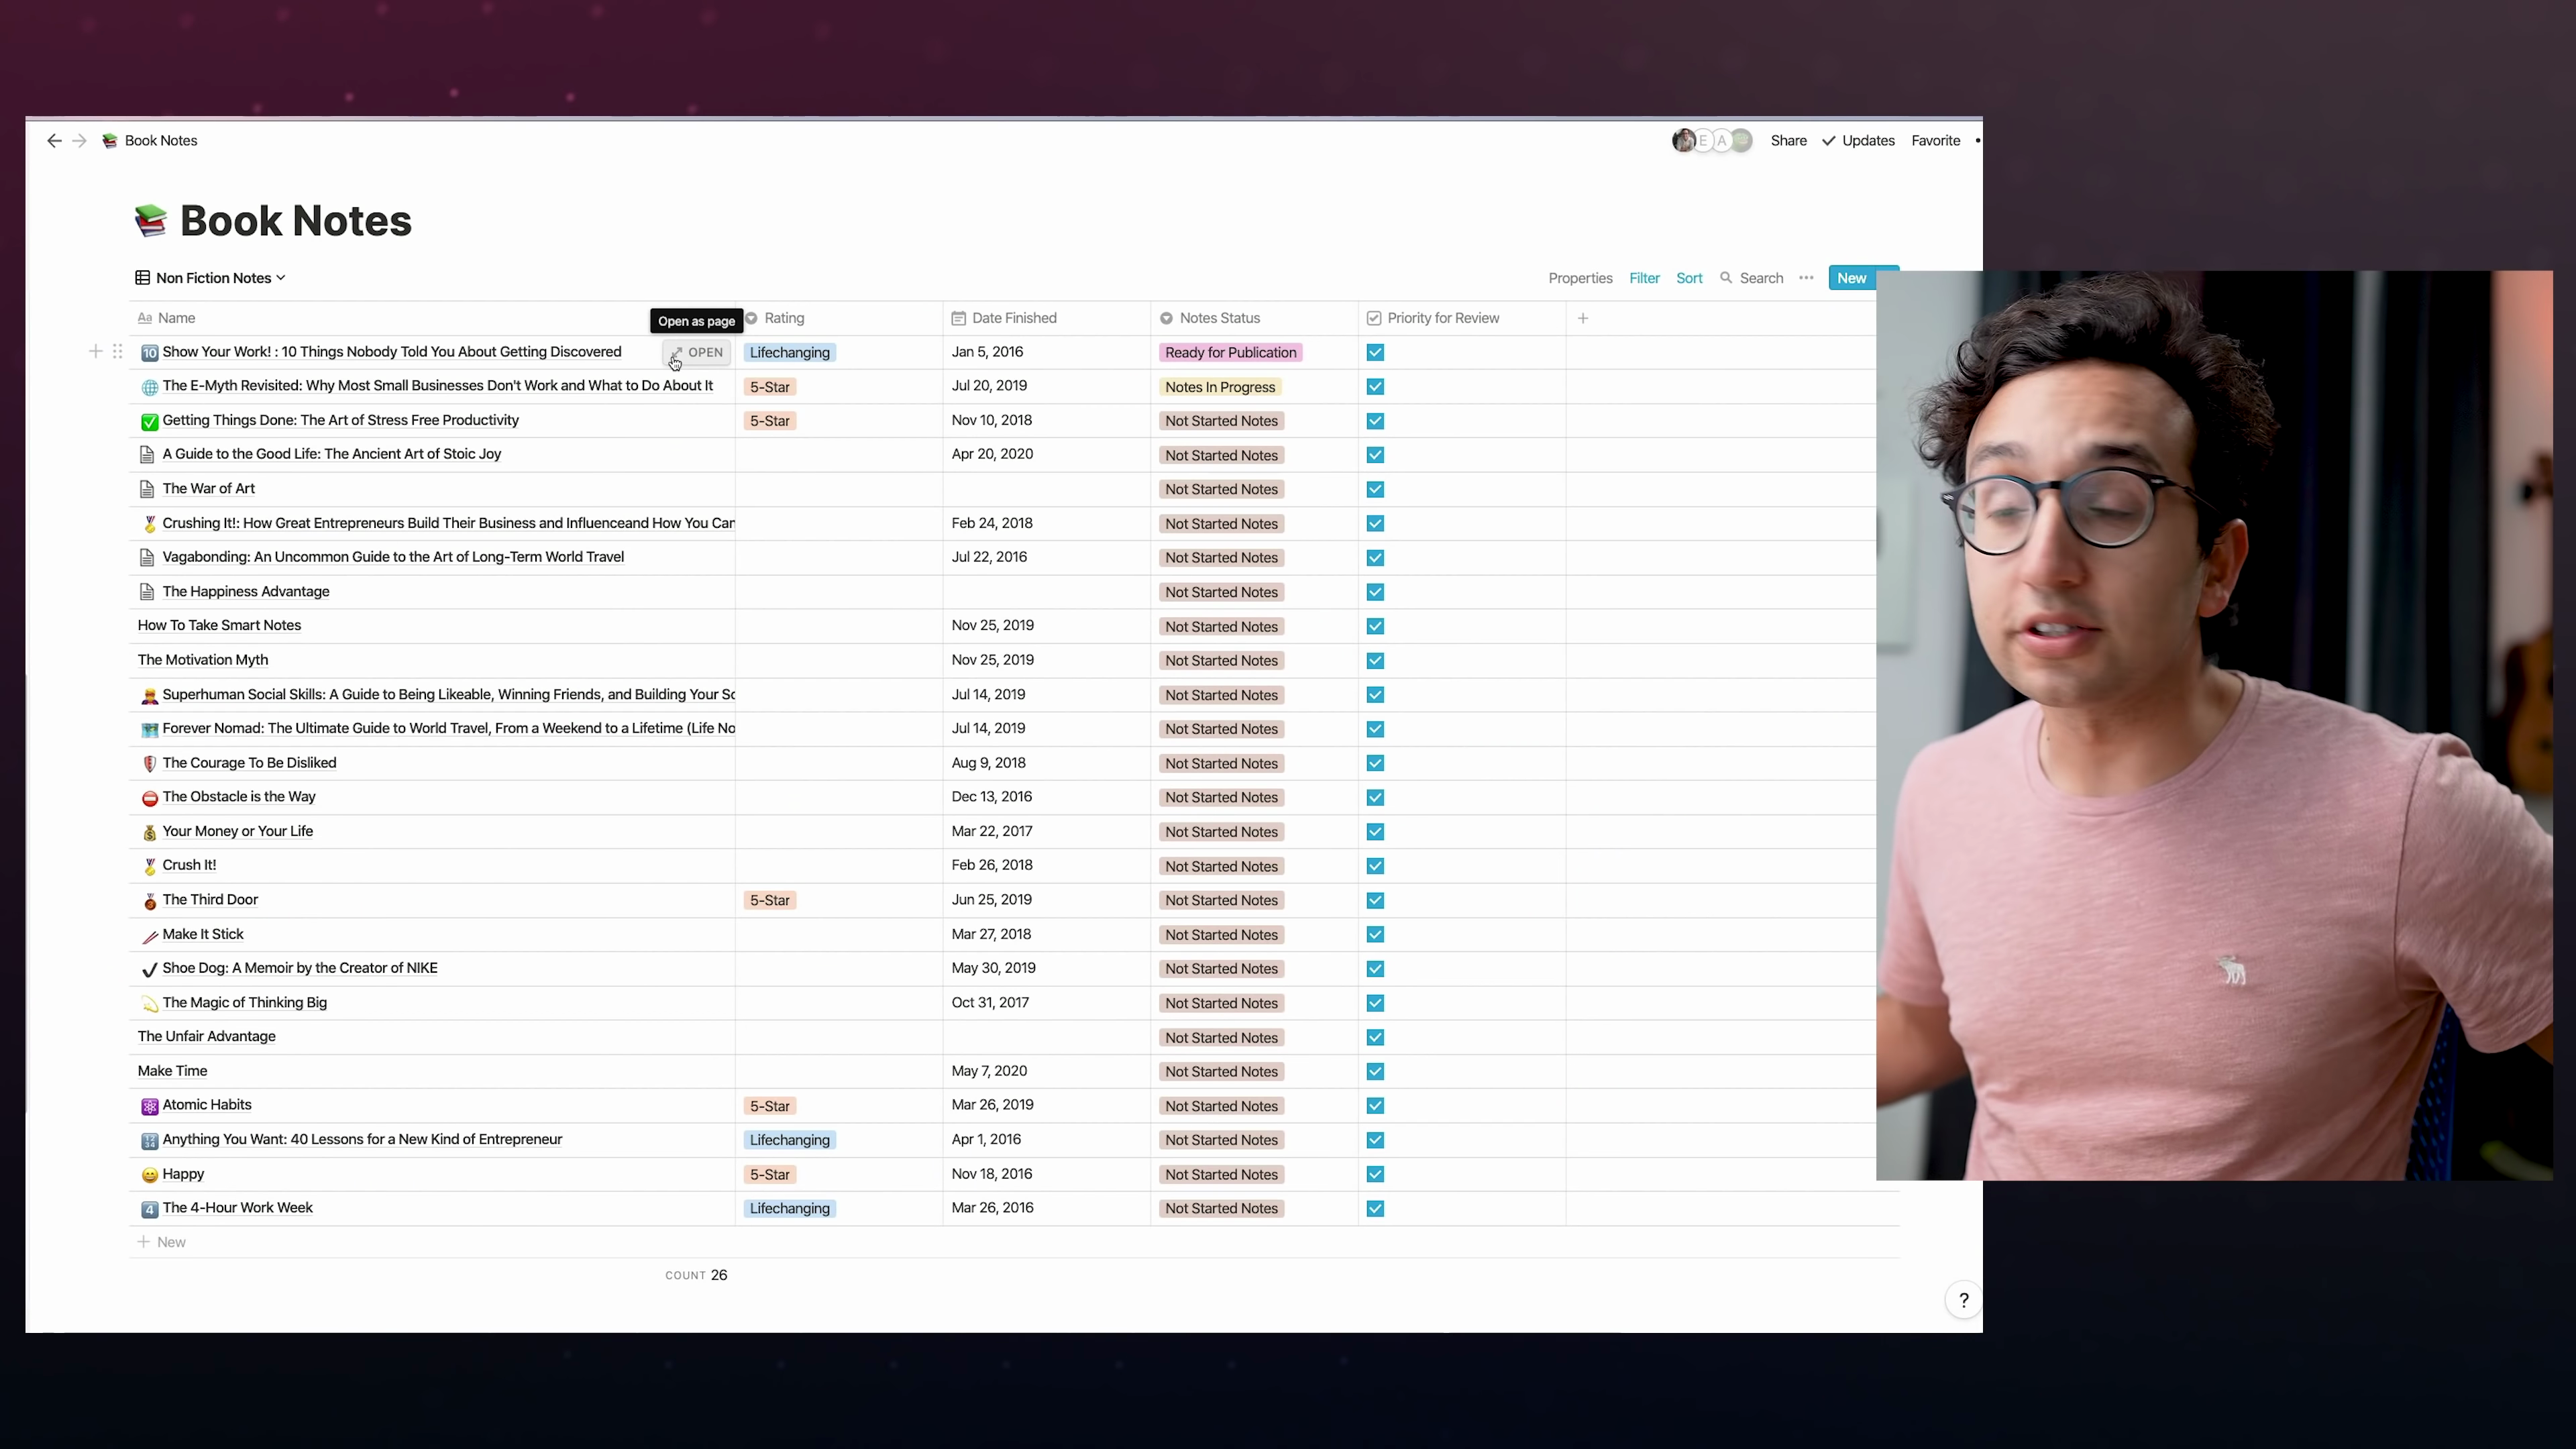
Task: Open the 5-Star rating select for The Third Door
Action: (770, 900)
